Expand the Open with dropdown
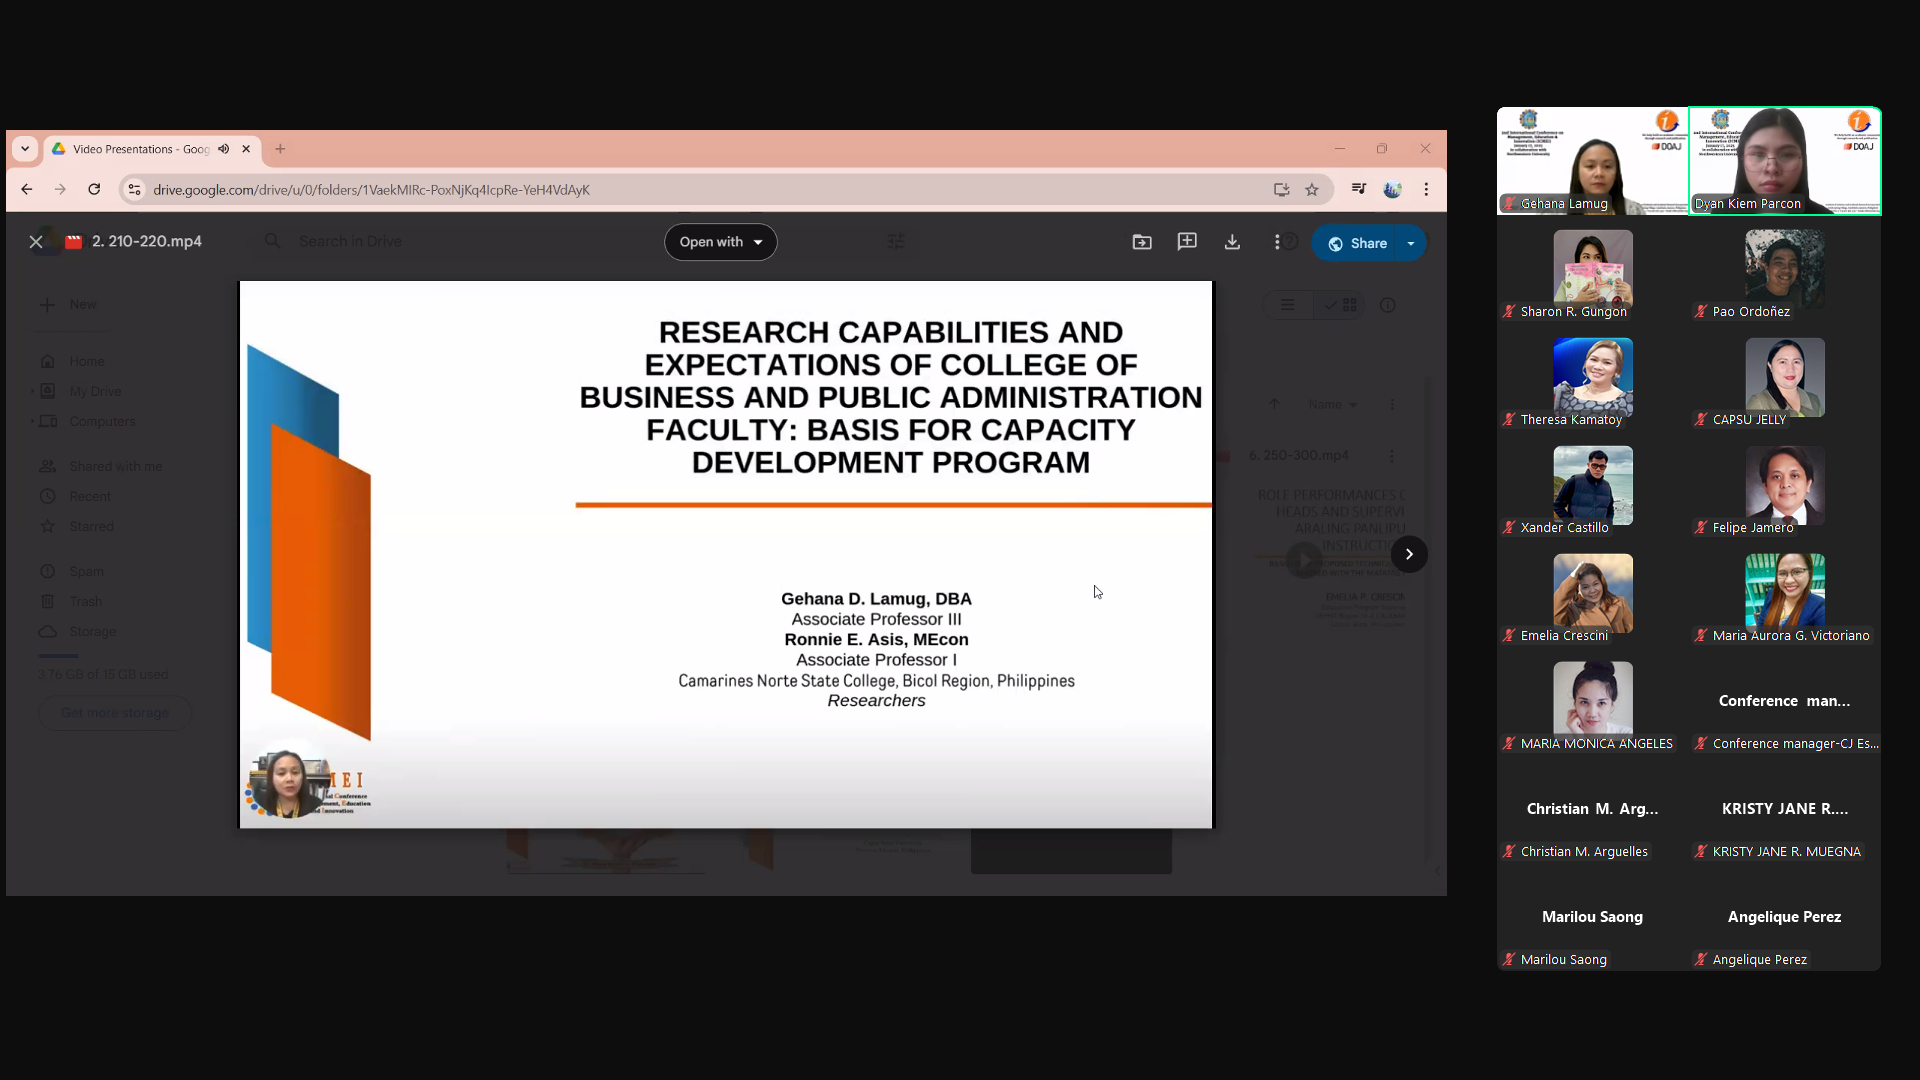The image size is (1920, 1080). [x=720, y=242]
